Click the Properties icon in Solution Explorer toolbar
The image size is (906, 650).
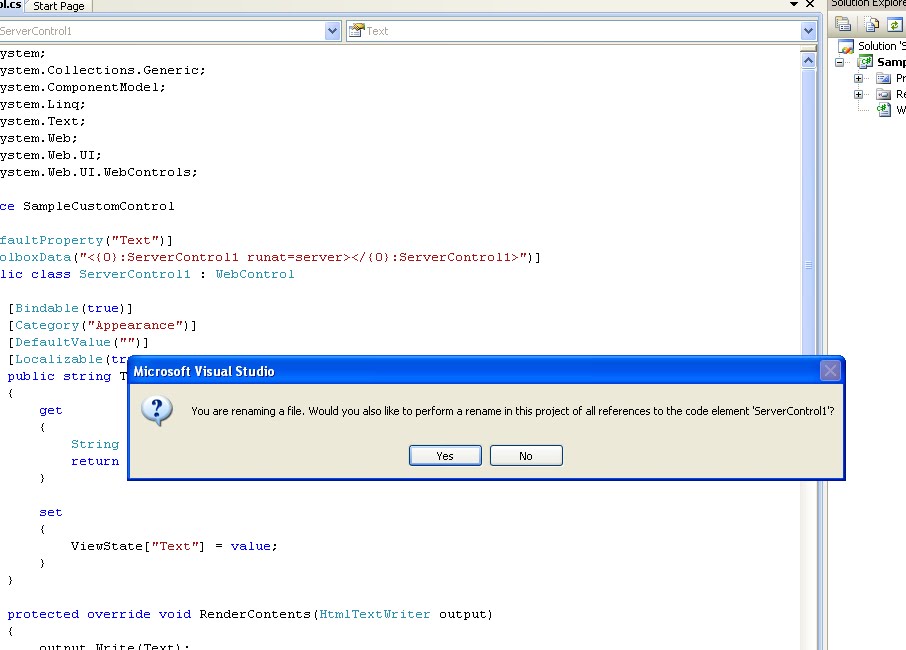[841, 23]
